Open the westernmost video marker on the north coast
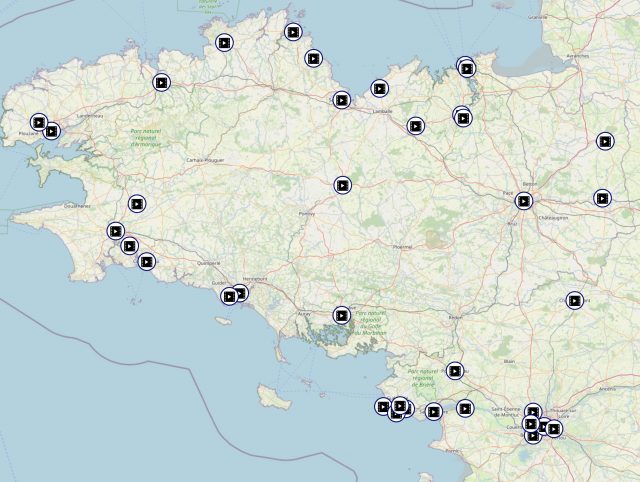 tap(224, 42)
